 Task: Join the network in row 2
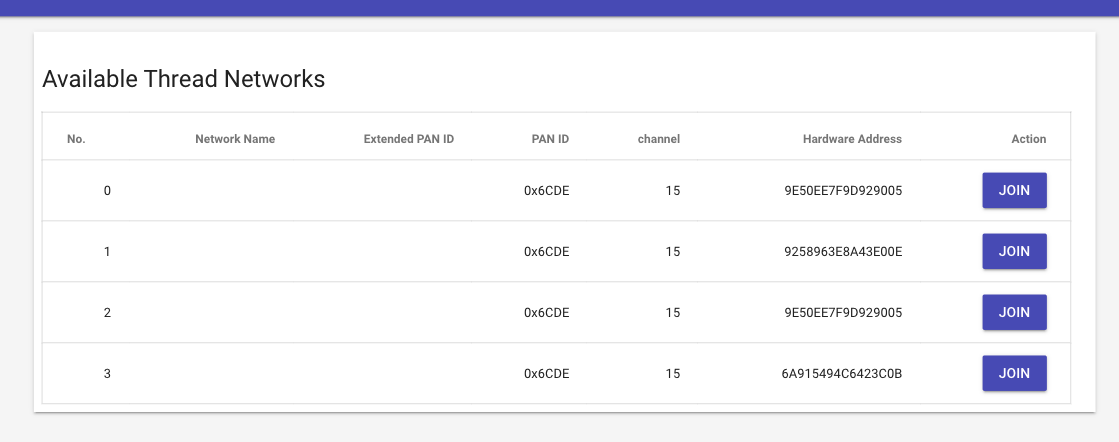1014,313
